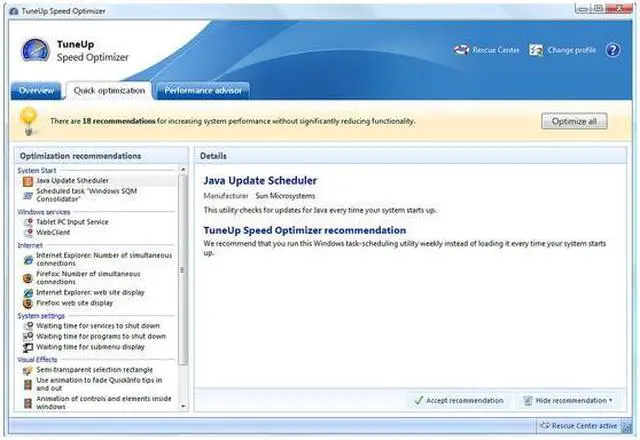Click the Firefox web site display icon
Viewport: 640px width, 440px height.
(28, 303)
